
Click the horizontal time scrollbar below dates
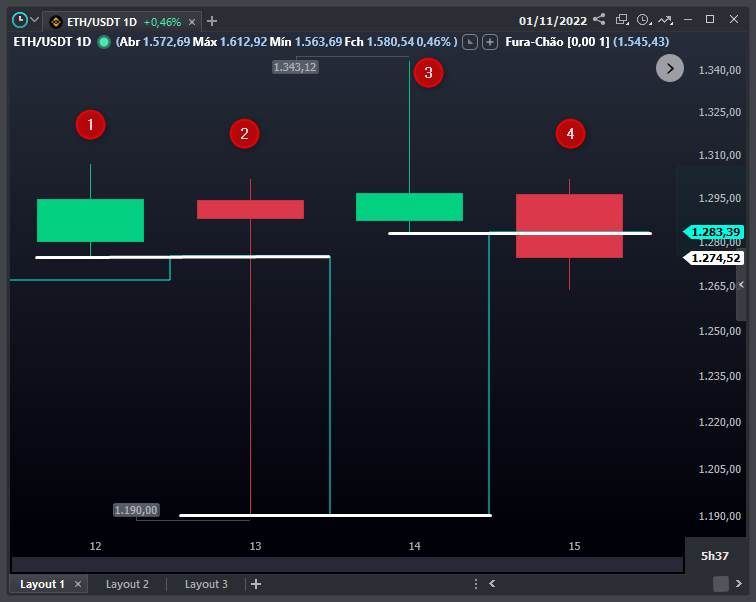tap(346, 565)
